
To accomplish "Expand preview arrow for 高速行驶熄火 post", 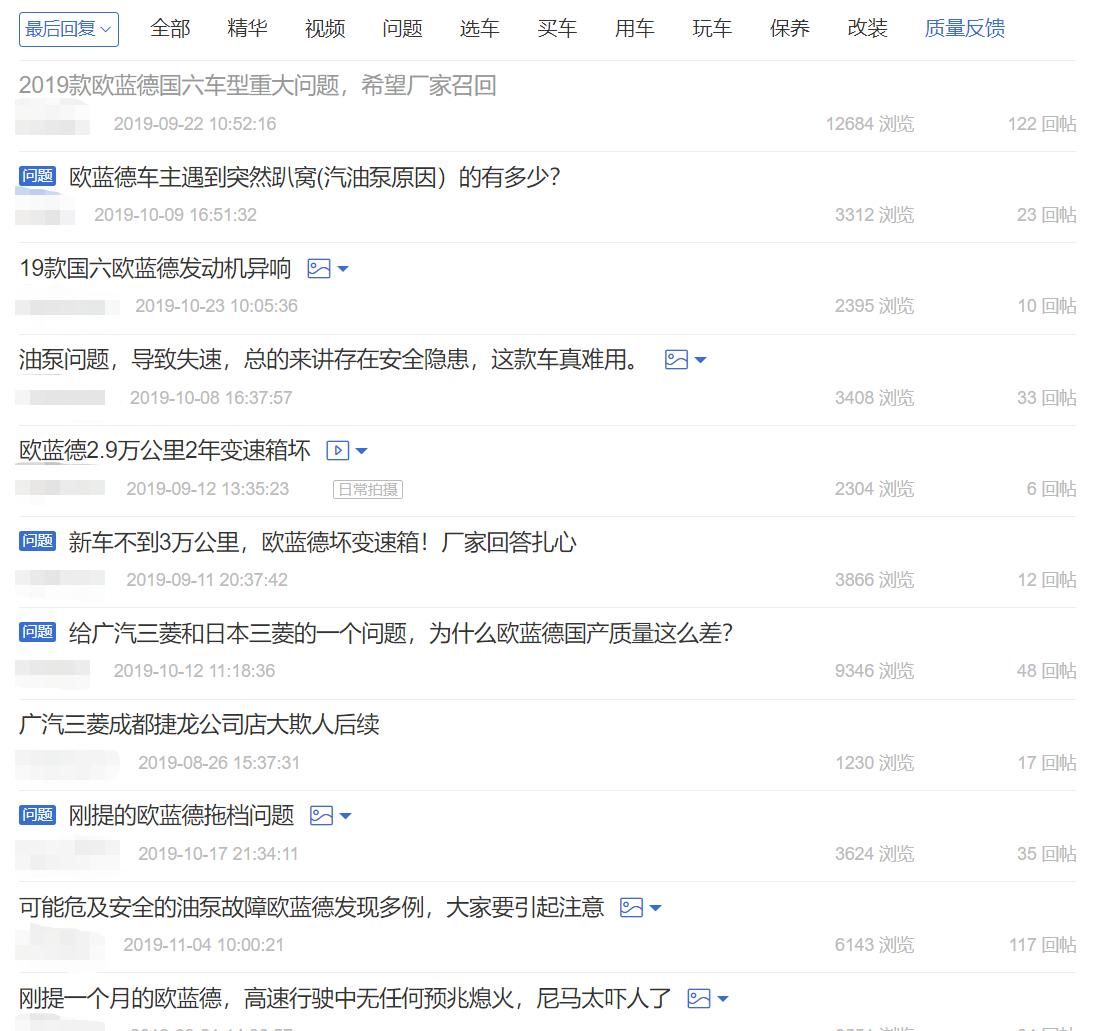I will [723, 999].
